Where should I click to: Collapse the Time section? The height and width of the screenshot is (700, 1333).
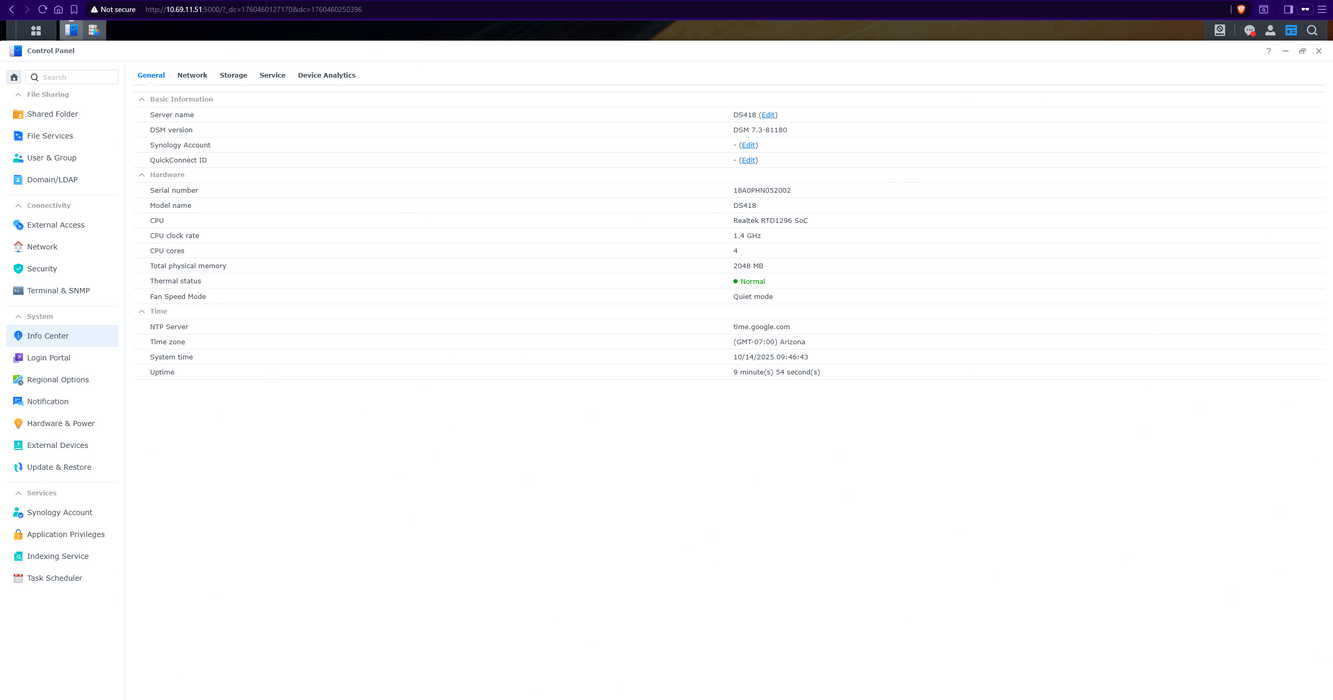pos(142,312)
